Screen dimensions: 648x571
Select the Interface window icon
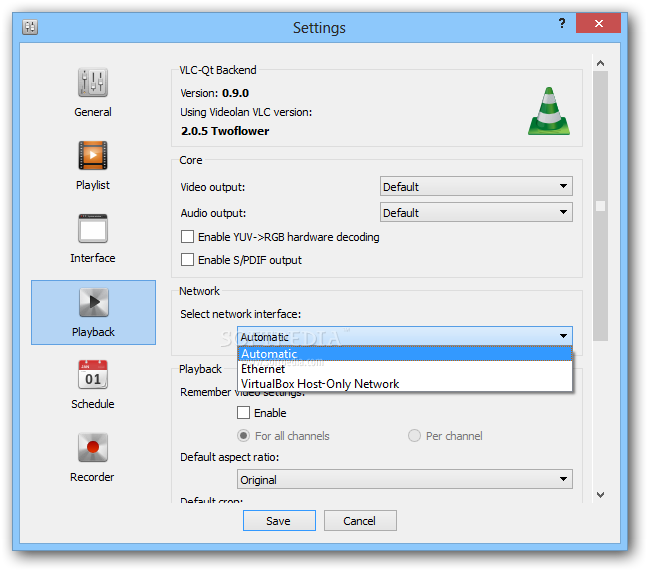pos(93,228)
